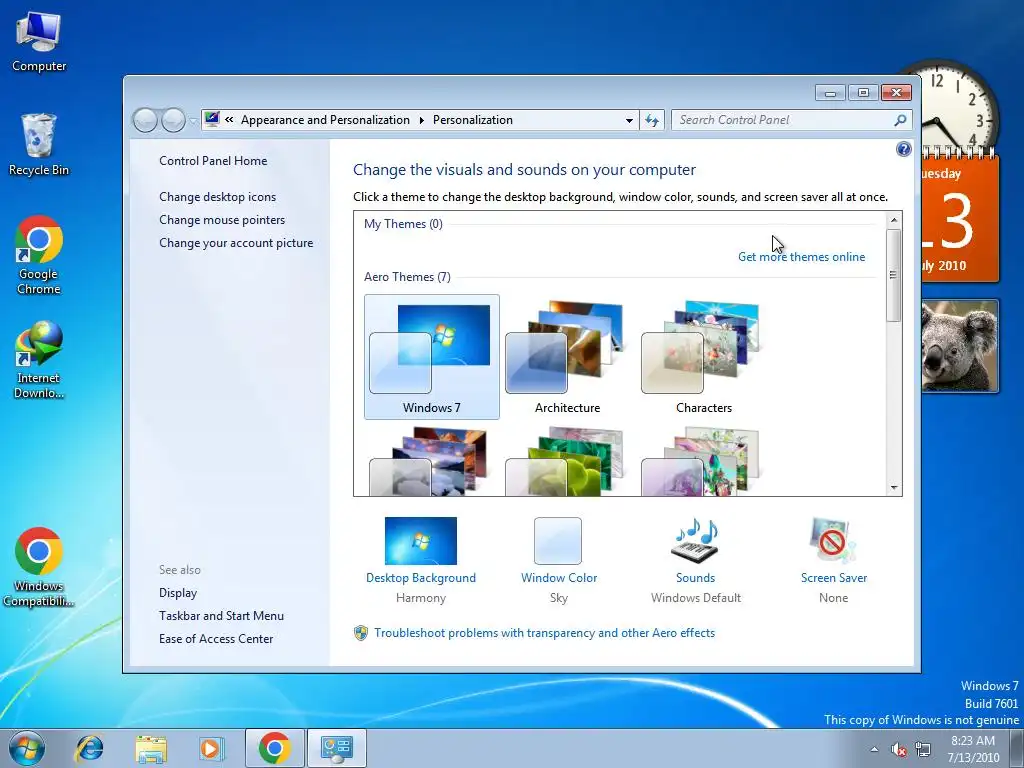Click Control Panel taskbar button

[x=337, y=748]
